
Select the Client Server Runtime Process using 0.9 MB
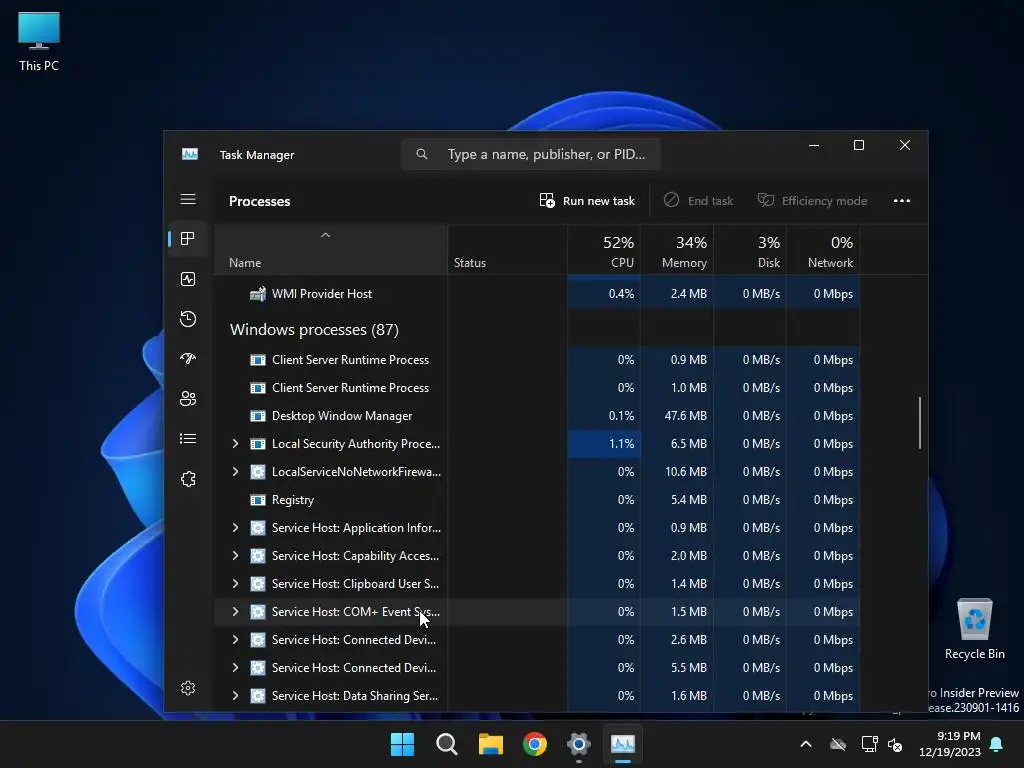tap(537, 360)
